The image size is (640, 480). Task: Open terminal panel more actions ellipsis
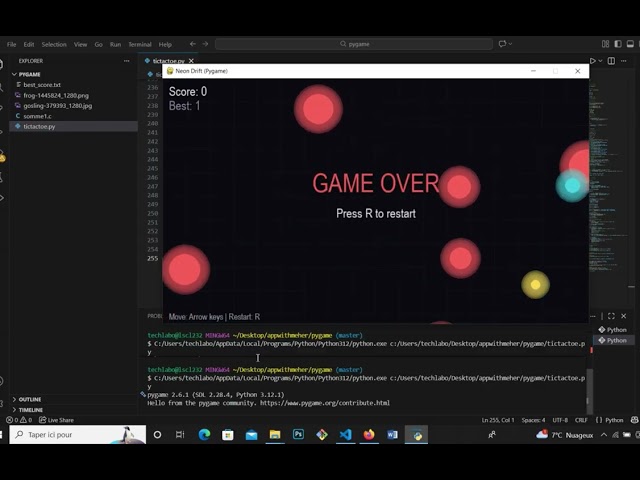tap(593, 316)
